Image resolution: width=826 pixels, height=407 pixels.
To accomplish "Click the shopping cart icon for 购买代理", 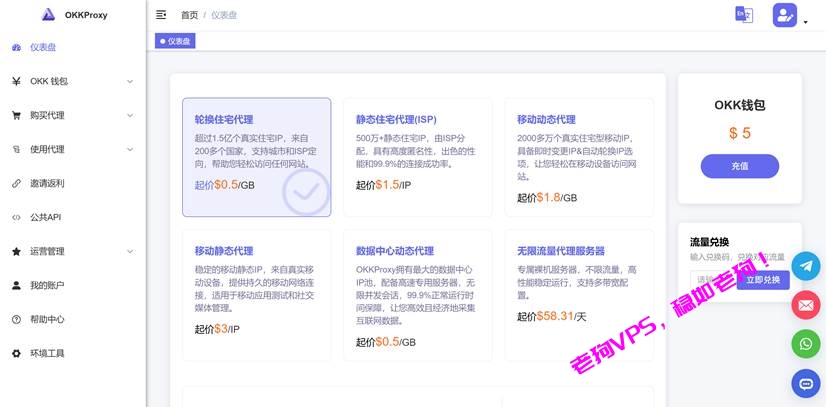I will click(16, 115).
